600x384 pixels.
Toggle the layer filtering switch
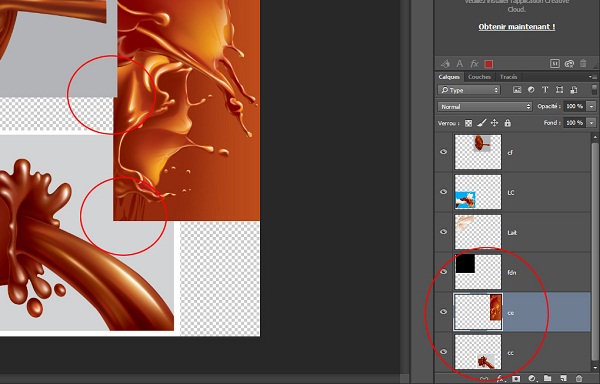(x=594, y=90)
